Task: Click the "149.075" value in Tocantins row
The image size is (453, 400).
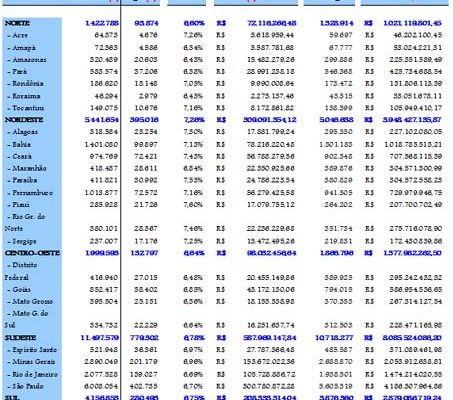Action: (104, 108)
